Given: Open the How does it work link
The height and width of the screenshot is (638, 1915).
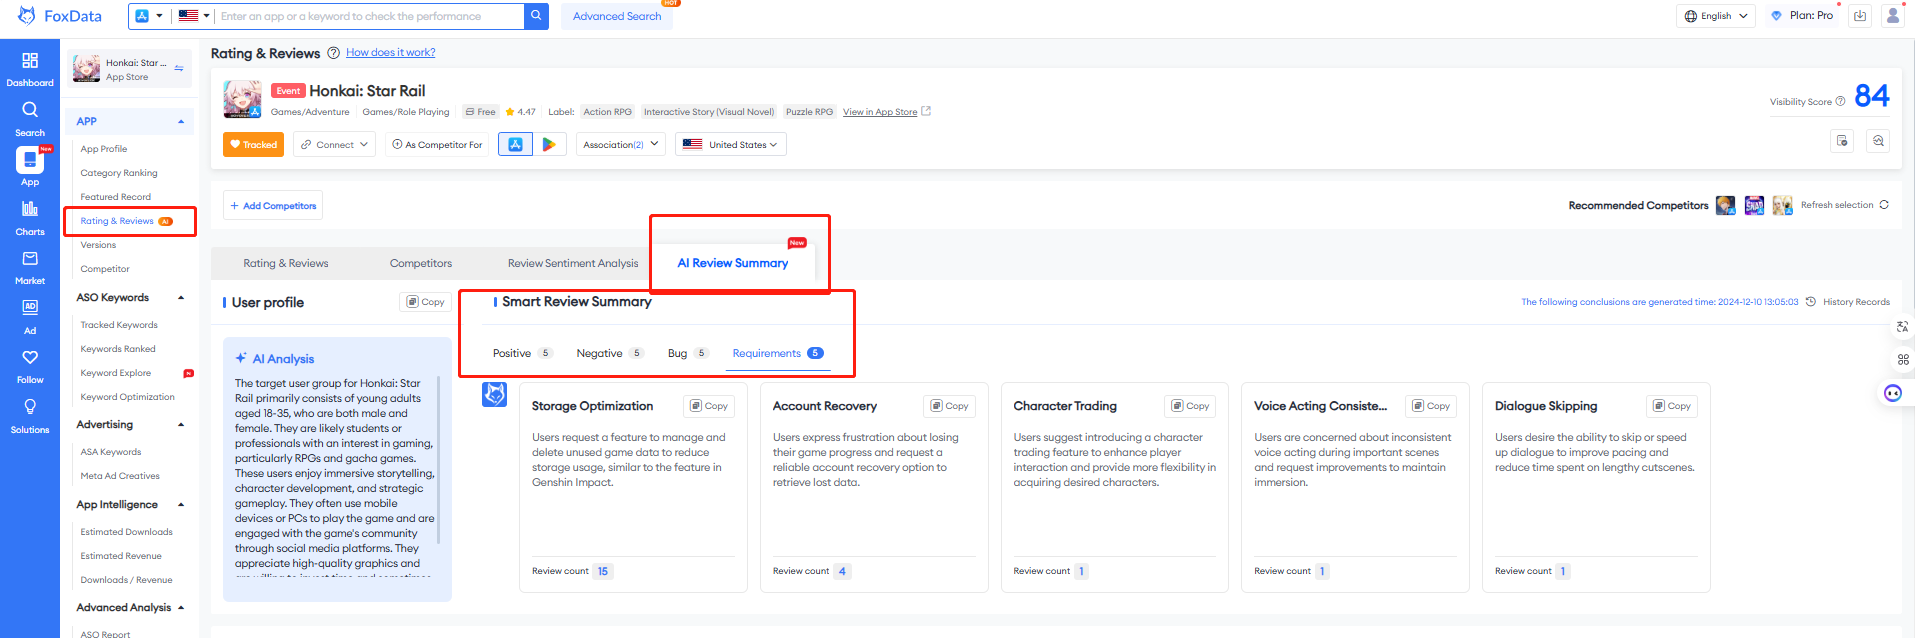Looking at the screenshot, I should pos(391,53).
